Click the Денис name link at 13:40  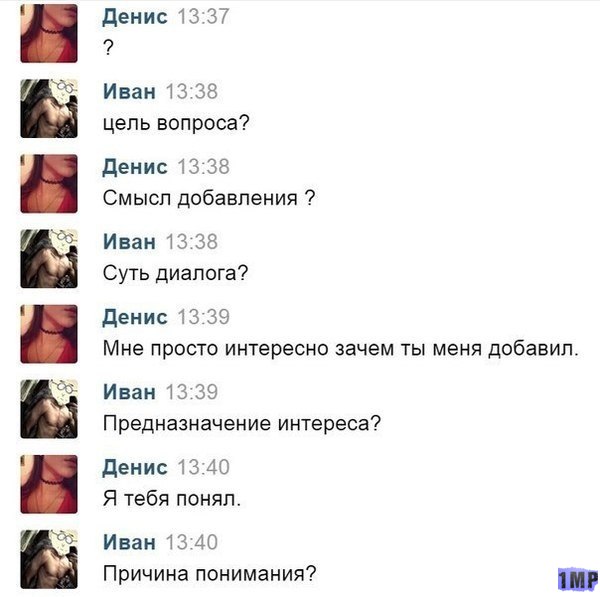pos(135,468)
